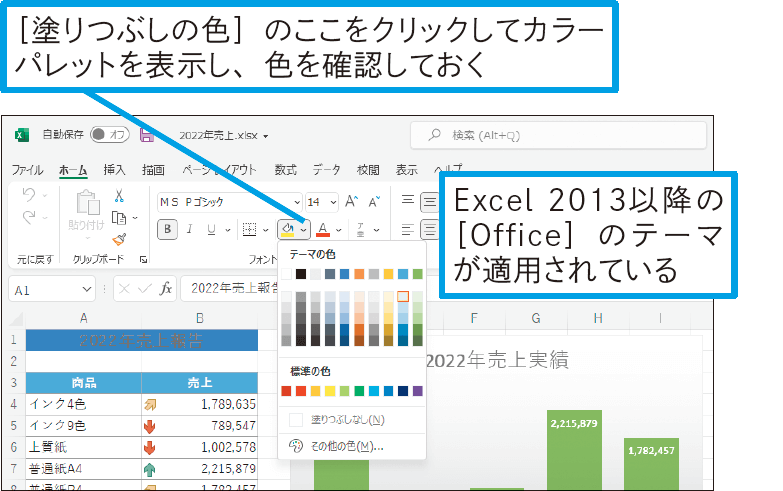Open the 挿入 (Insert) ribbon tab
The image size is (783, 491).
tap(114, 169)
